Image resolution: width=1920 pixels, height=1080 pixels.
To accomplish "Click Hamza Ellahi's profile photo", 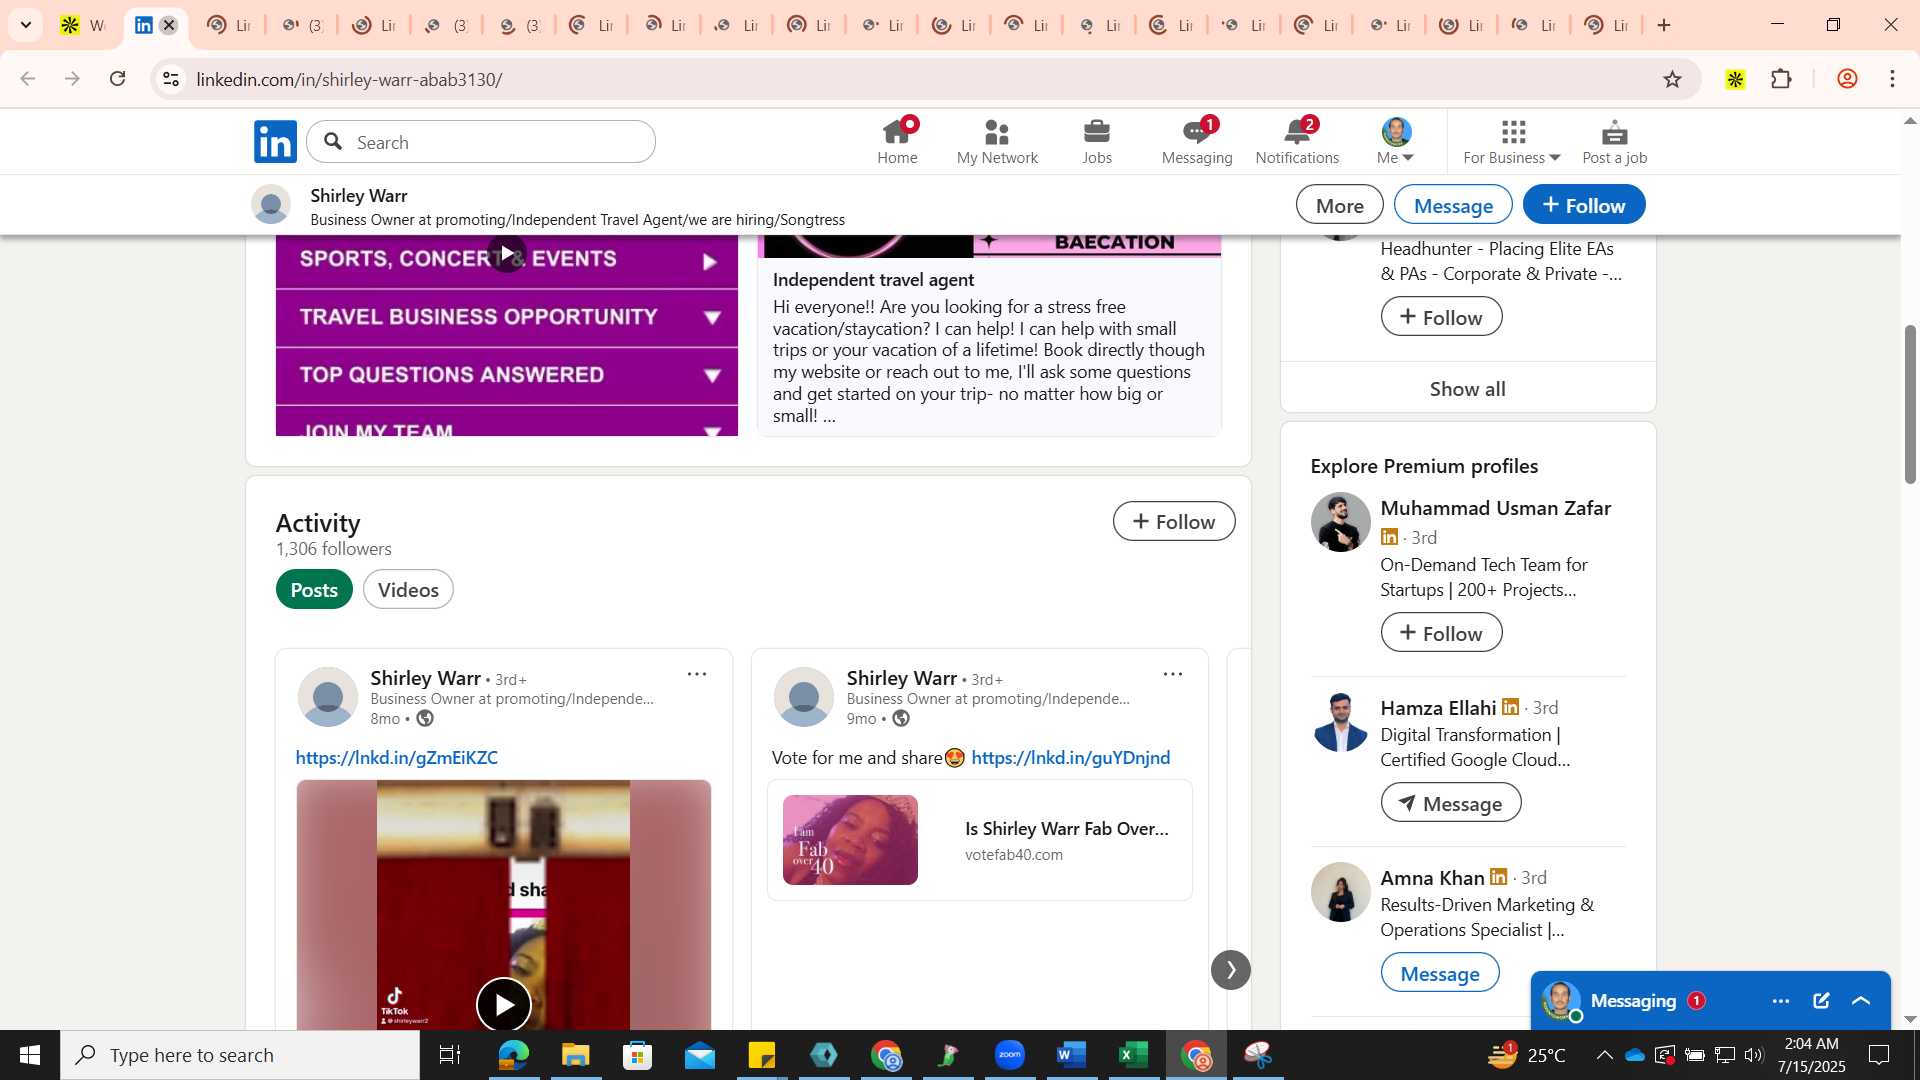I will tap(1340, 722).
